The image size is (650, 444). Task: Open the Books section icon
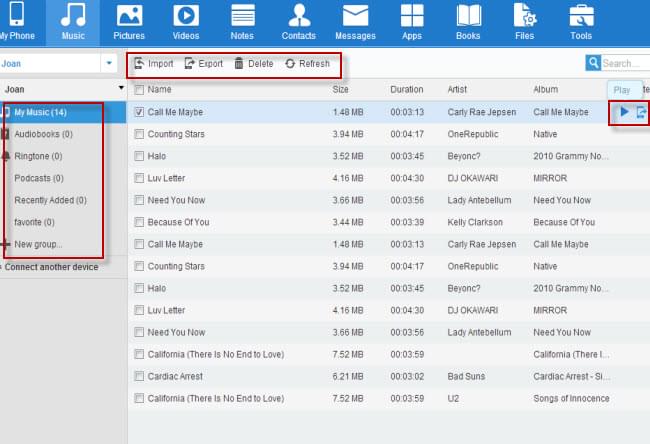tap(468, 16)
